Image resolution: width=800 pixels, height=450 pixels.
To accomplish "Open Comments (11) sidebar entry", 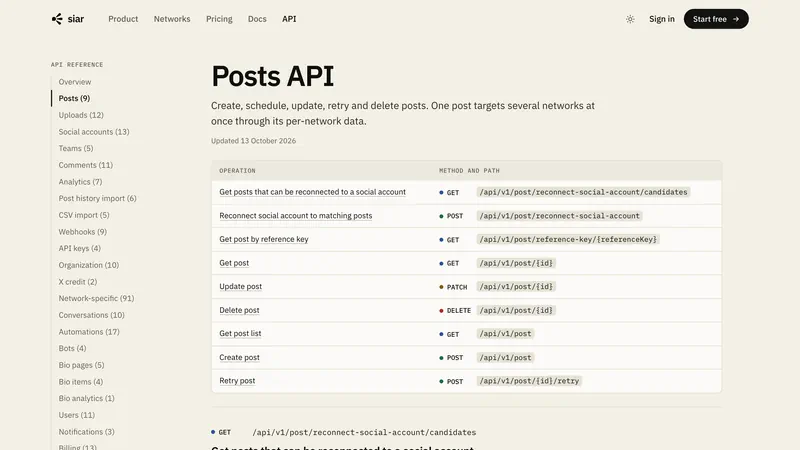I will (x=85, y=165).
